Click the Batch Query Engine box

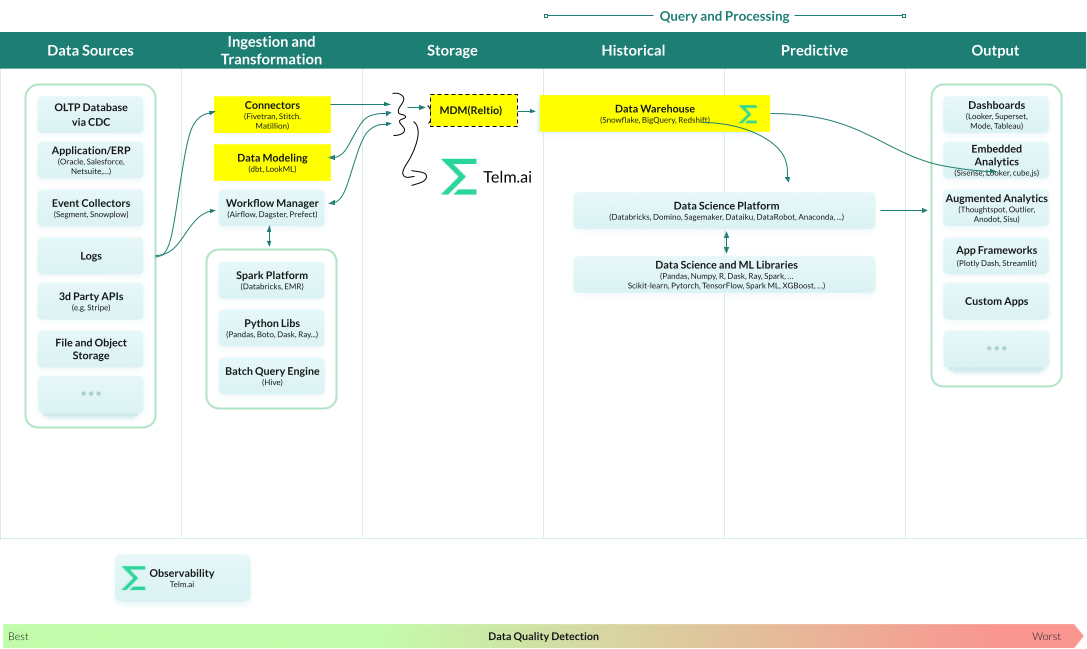click(x=272, y=376)
